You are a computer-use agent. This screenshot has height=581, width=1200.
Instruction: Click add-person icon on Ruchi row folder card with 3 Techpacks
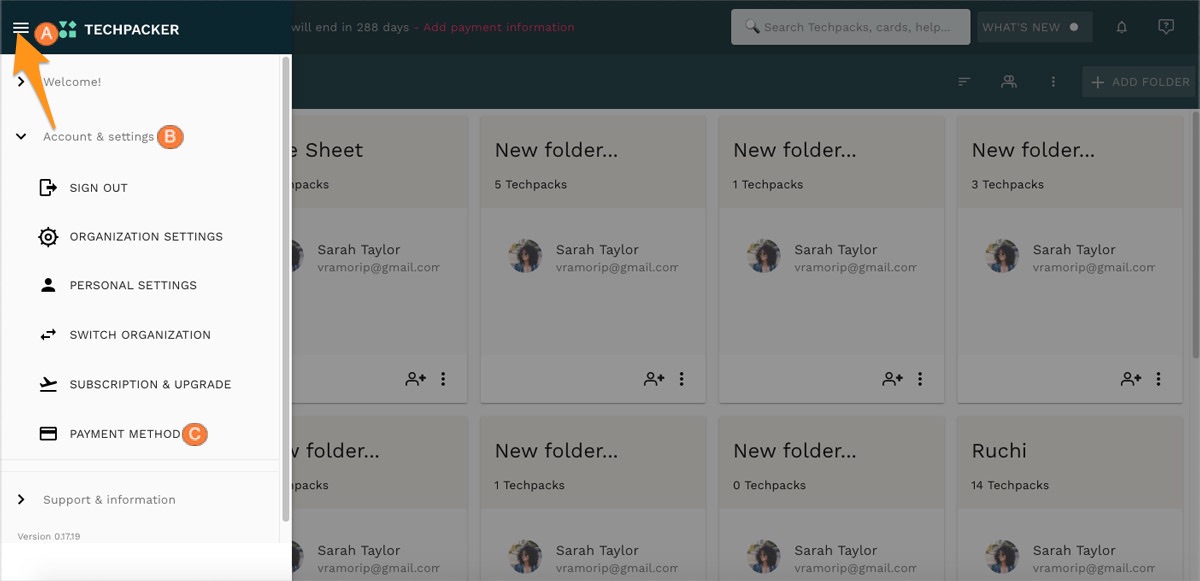1131,379
